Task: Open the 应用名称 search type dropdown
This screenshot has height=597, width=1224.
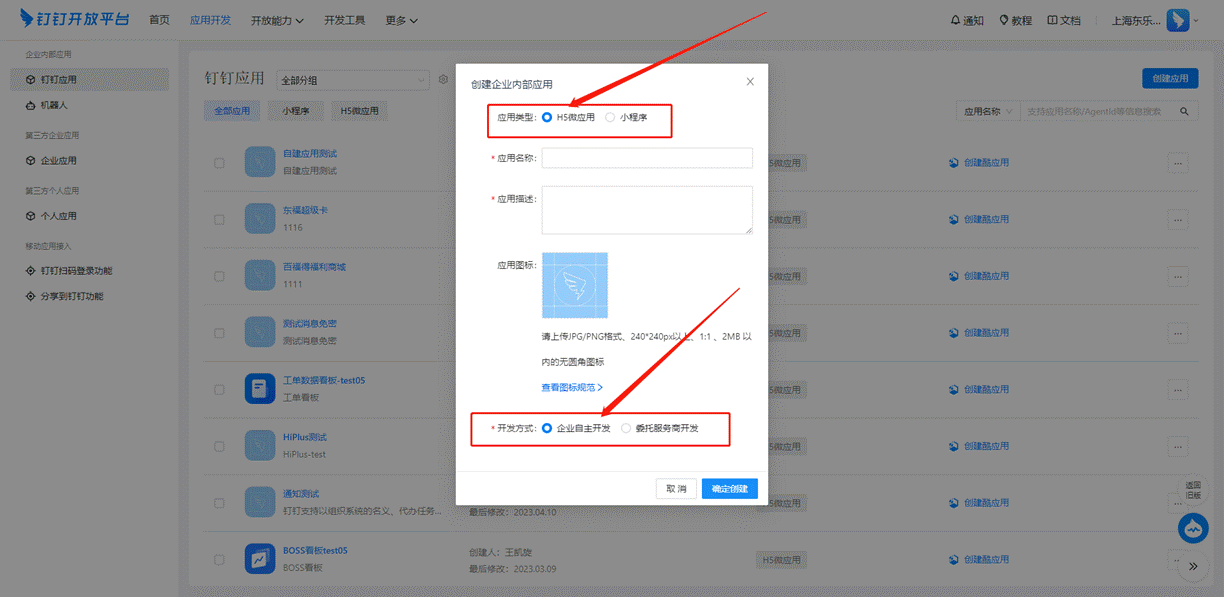Action: click(987, 111)
